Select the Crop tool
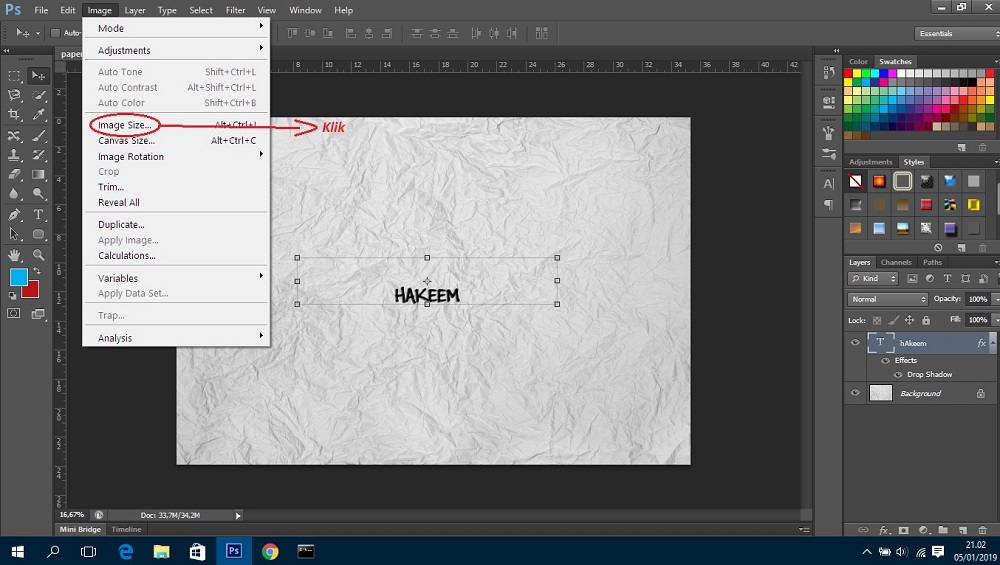The image size is (1000, 565). pos(14,115)
